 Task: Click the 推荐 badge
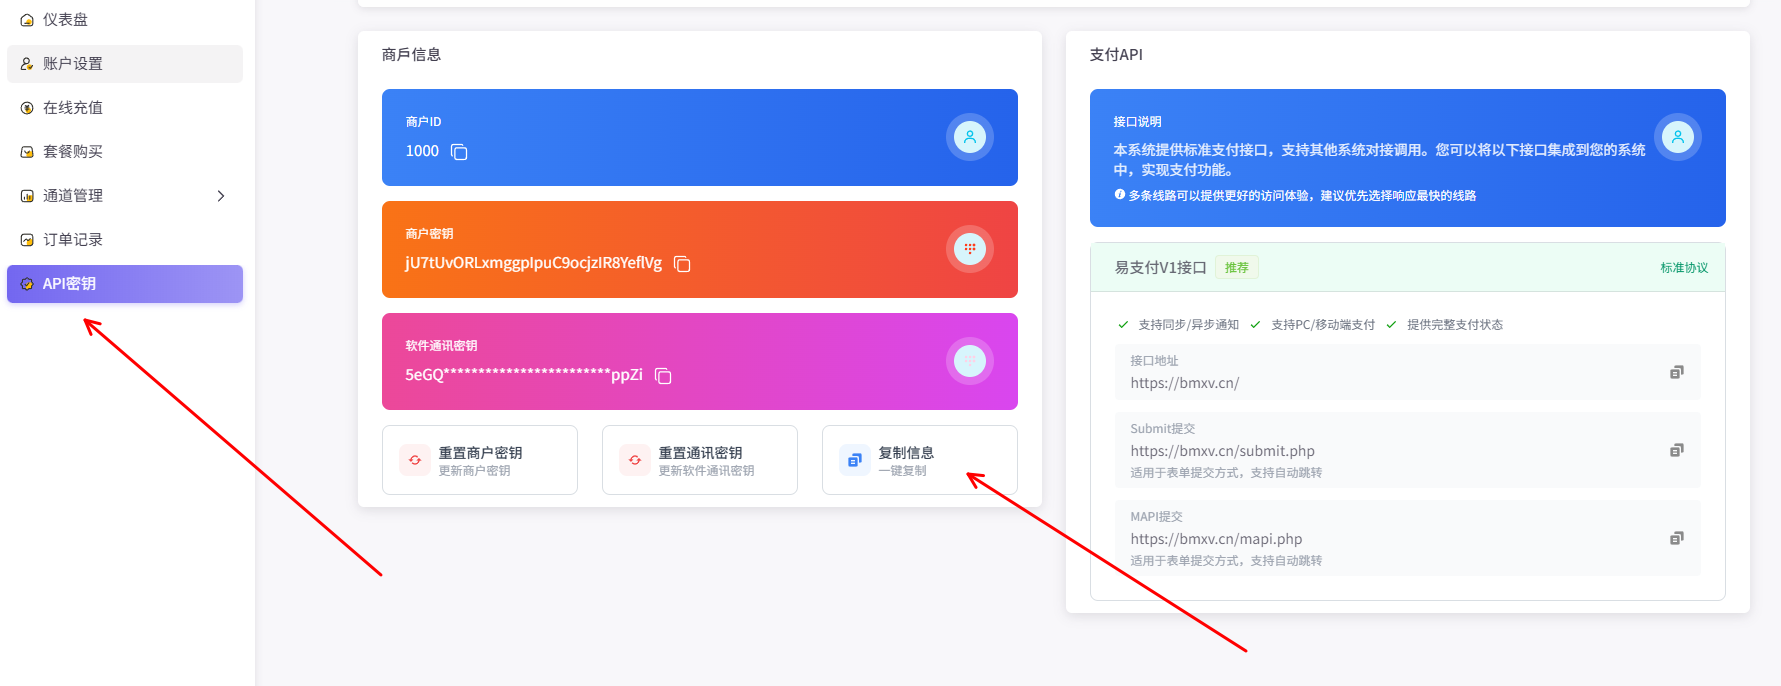[x=1237, y=268]
